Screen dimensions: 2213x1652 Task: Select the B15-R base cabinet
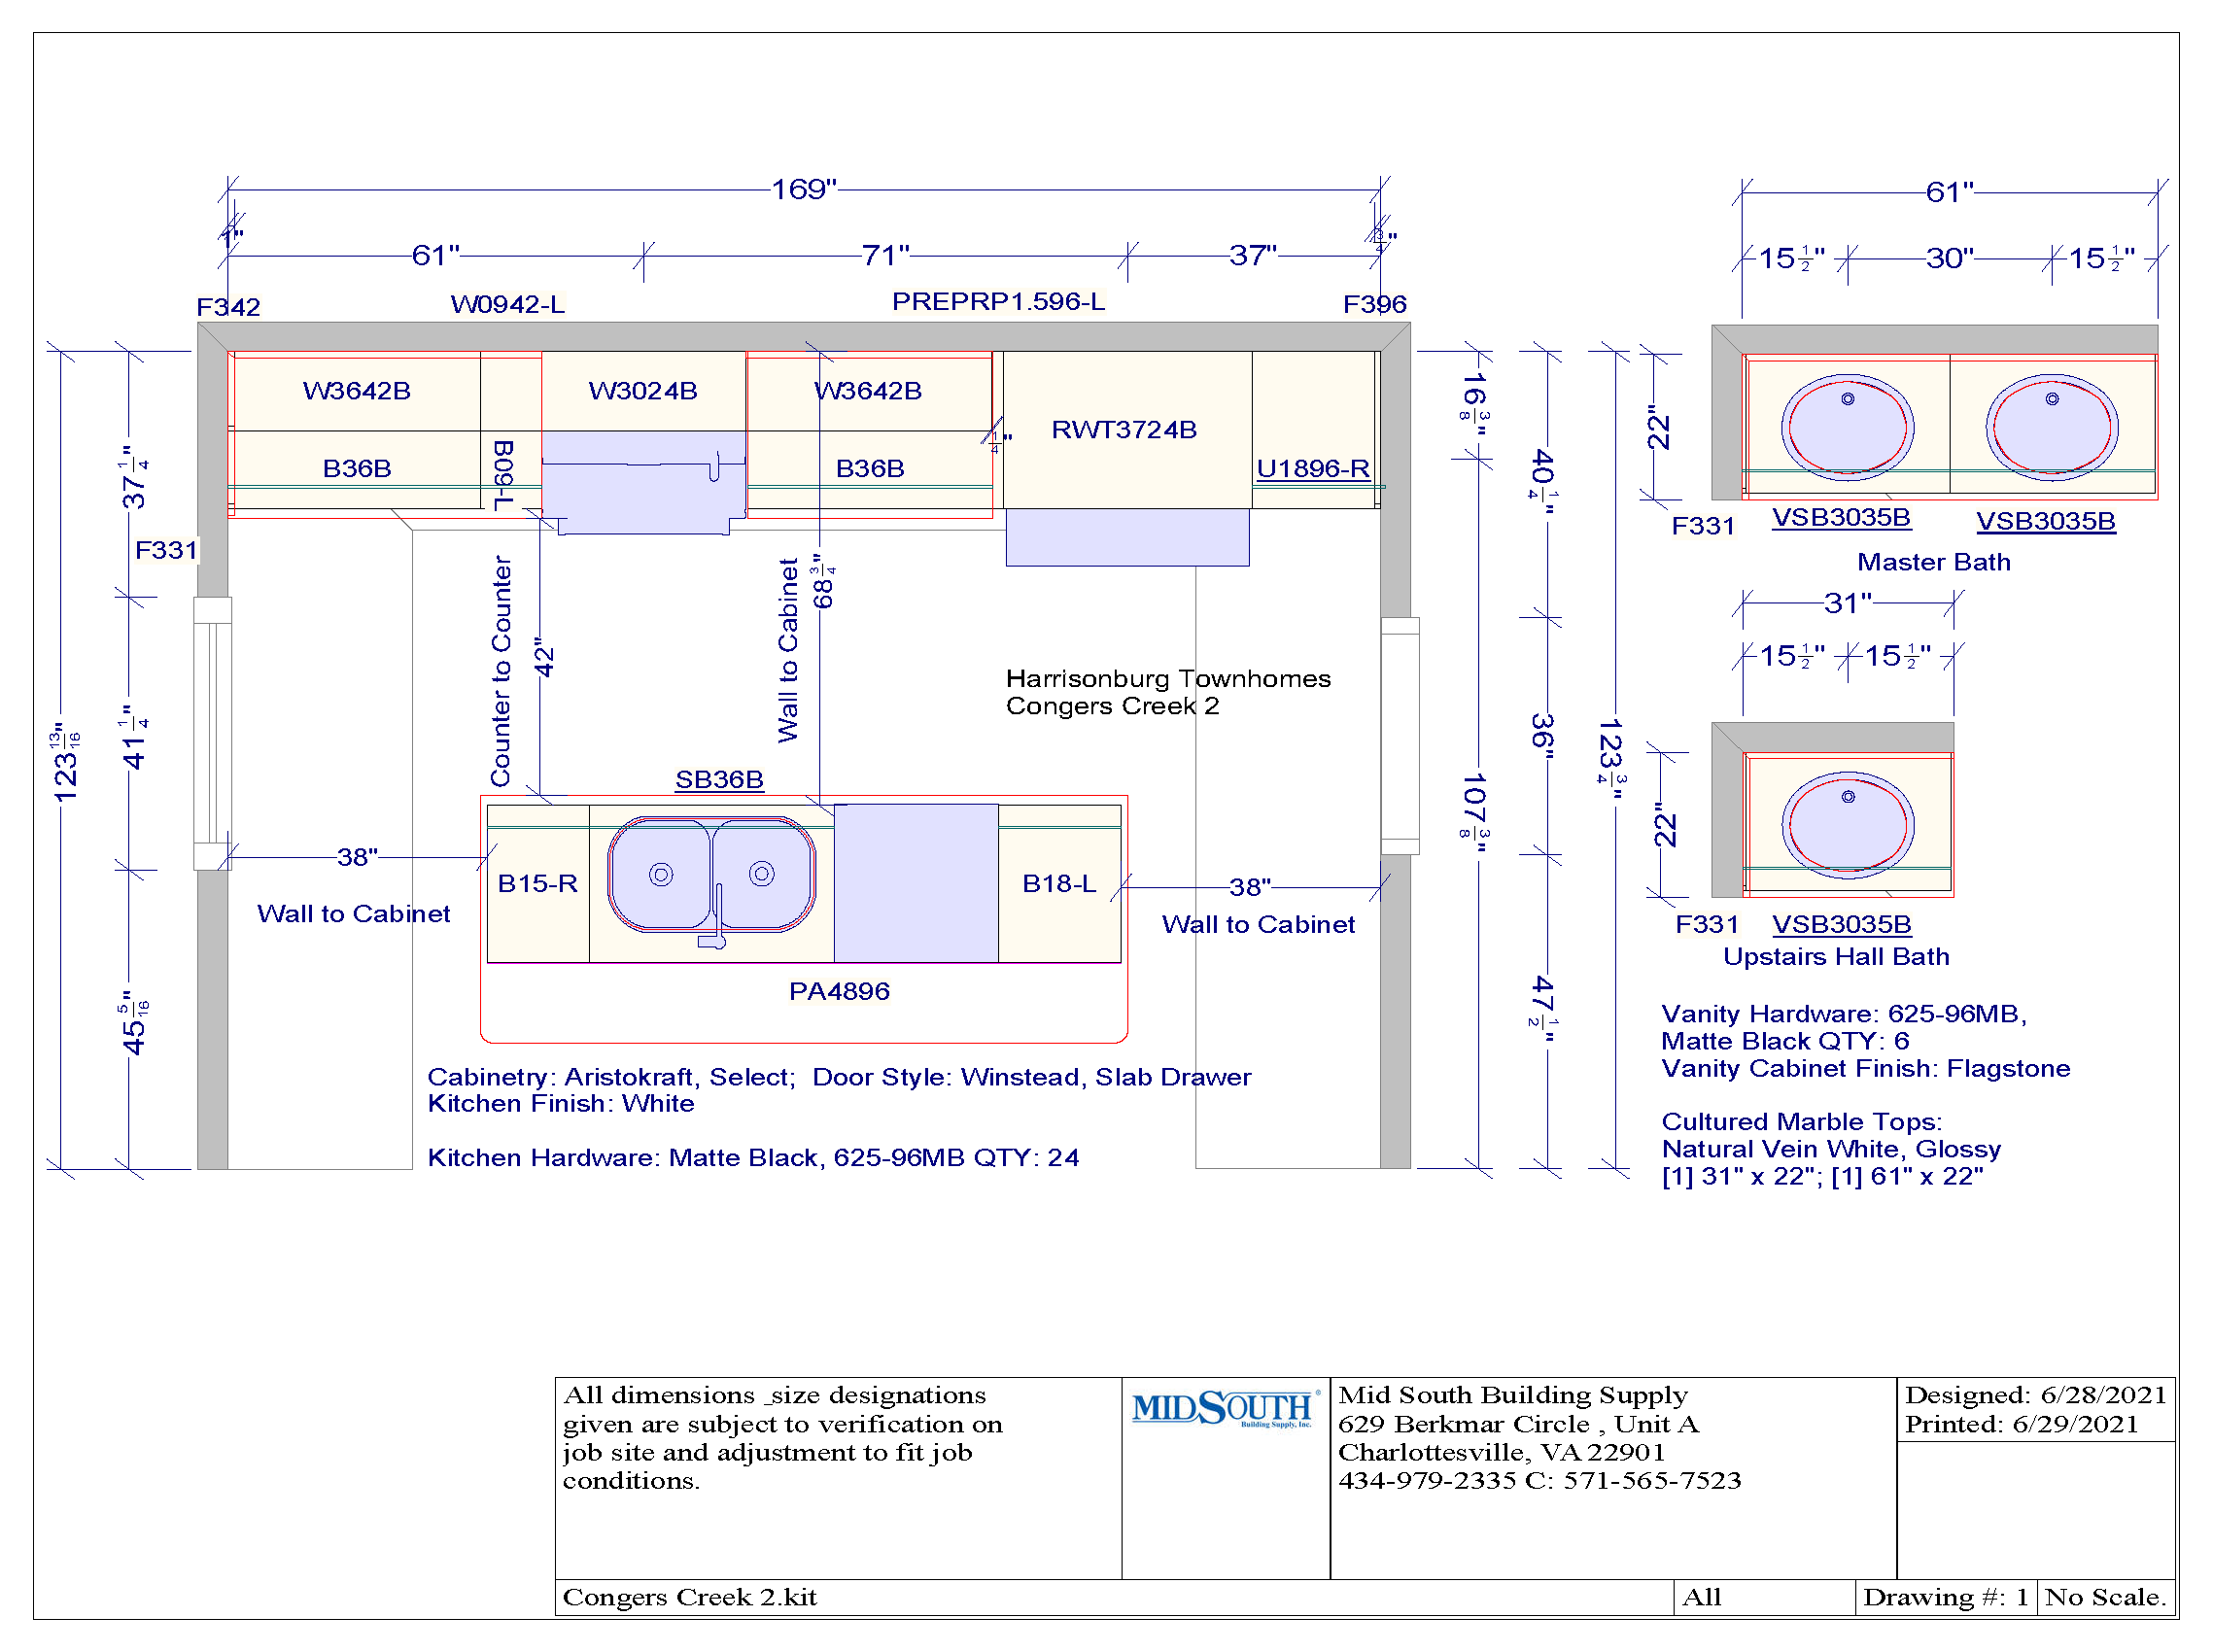(x=537, y=884)
